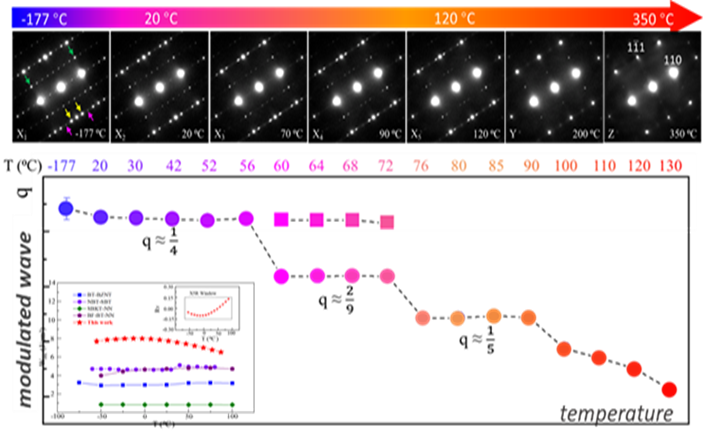Select the pink square marker under 72

387,222
